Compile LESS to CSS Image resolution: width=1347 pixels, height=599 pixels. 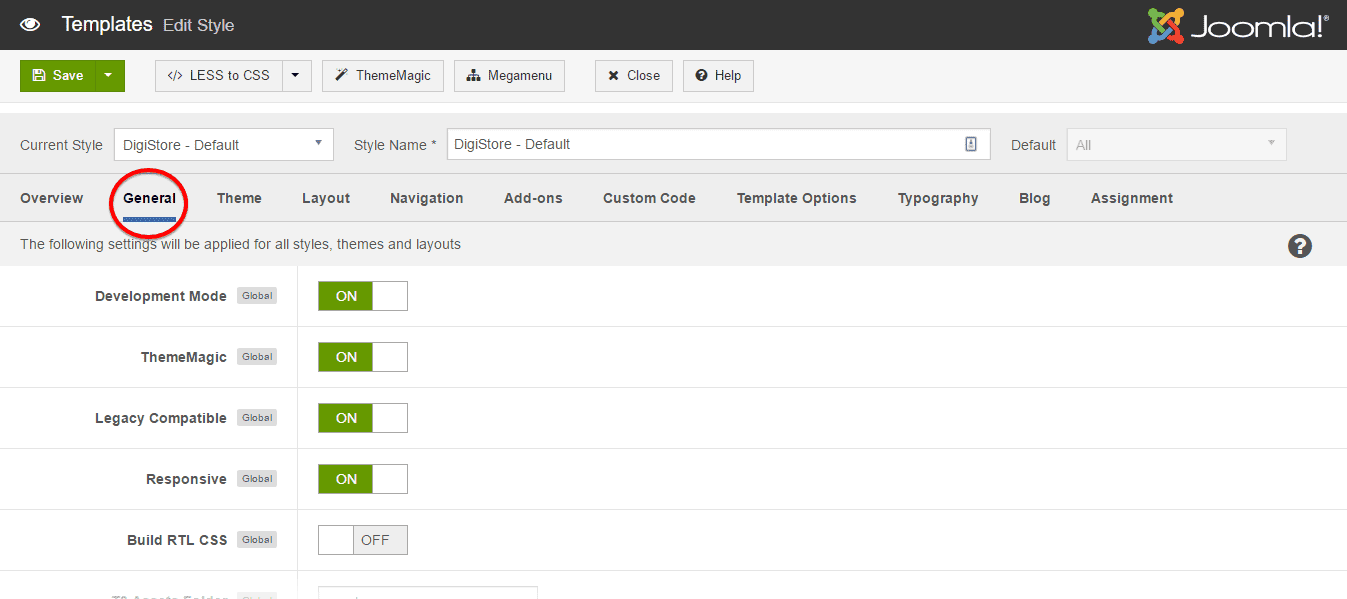pyautogui.click(x=219, y=76)
